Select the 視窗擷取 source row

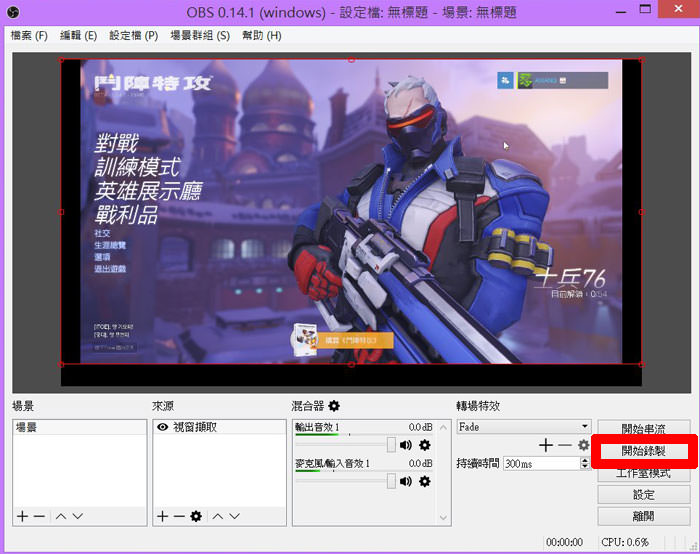tap(219, 427)
